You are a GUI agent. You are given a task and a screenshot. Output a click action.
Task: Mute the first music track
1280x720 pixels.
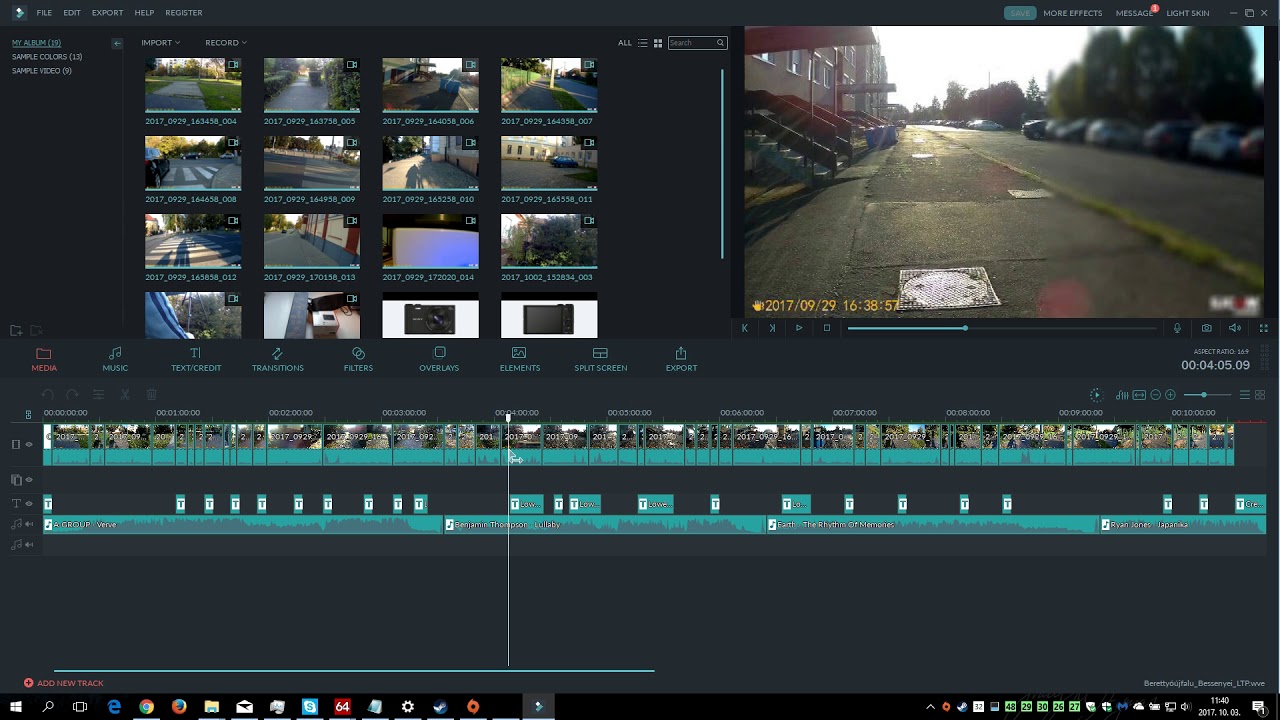[x=29, y=524]
